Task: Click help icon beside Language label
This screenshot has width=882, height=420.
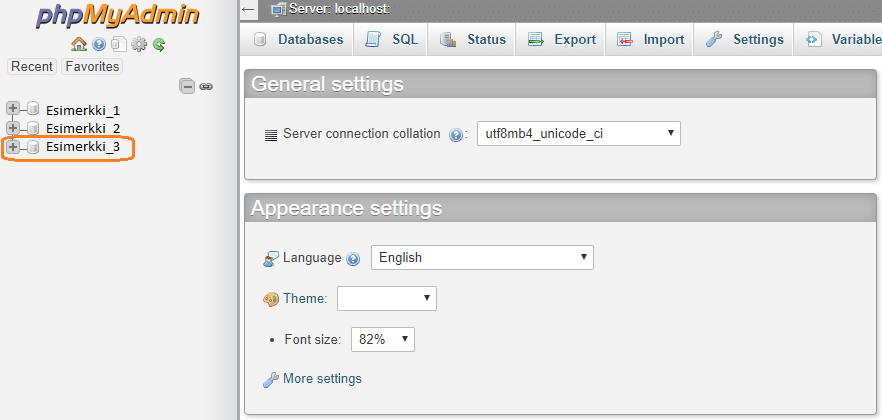Action: click(x=353, y=259)
